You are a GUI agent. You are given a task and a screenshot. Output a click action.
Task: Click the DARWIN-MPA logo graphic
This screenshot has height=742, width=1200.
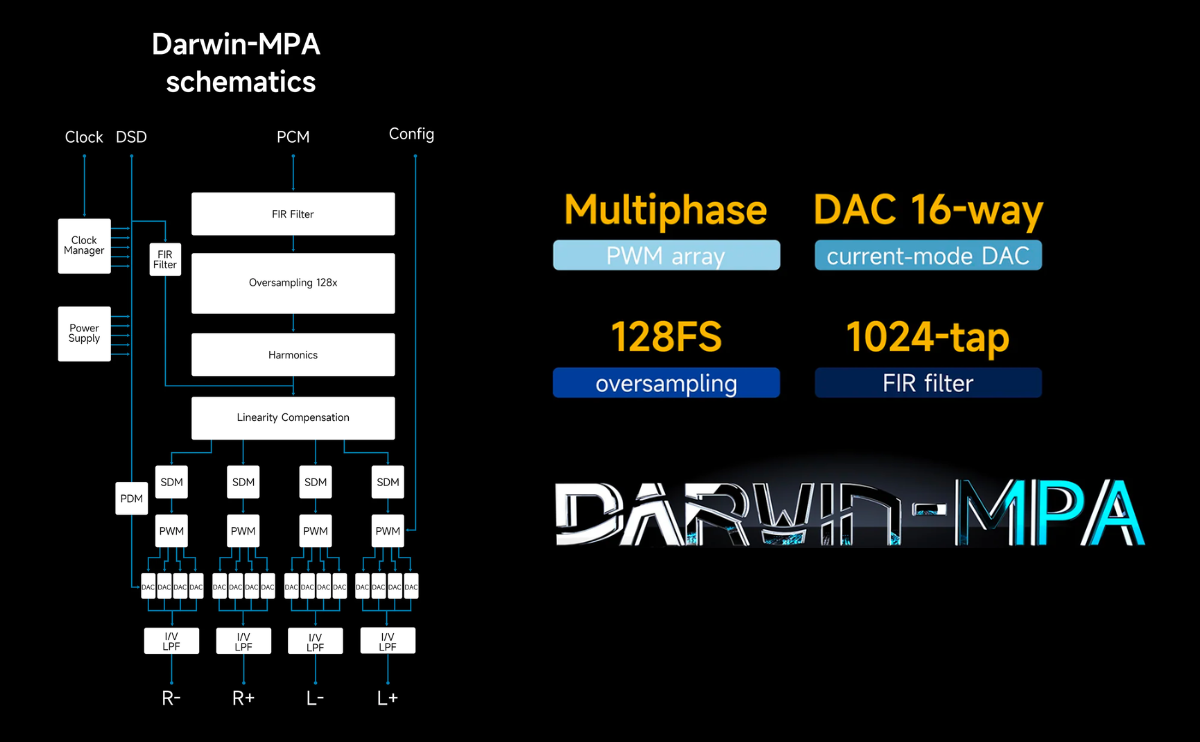point(849,512)
